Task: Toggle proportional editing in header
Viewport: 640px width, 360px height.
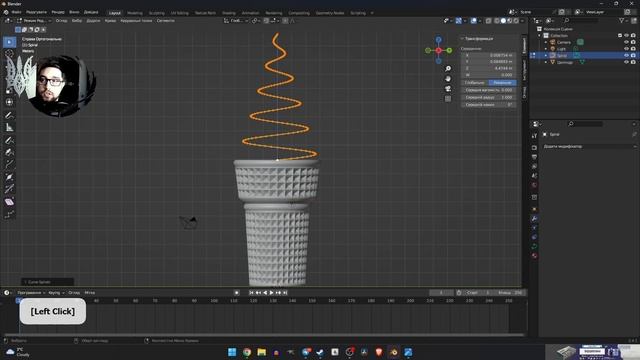Action: (x=285, y=20)
